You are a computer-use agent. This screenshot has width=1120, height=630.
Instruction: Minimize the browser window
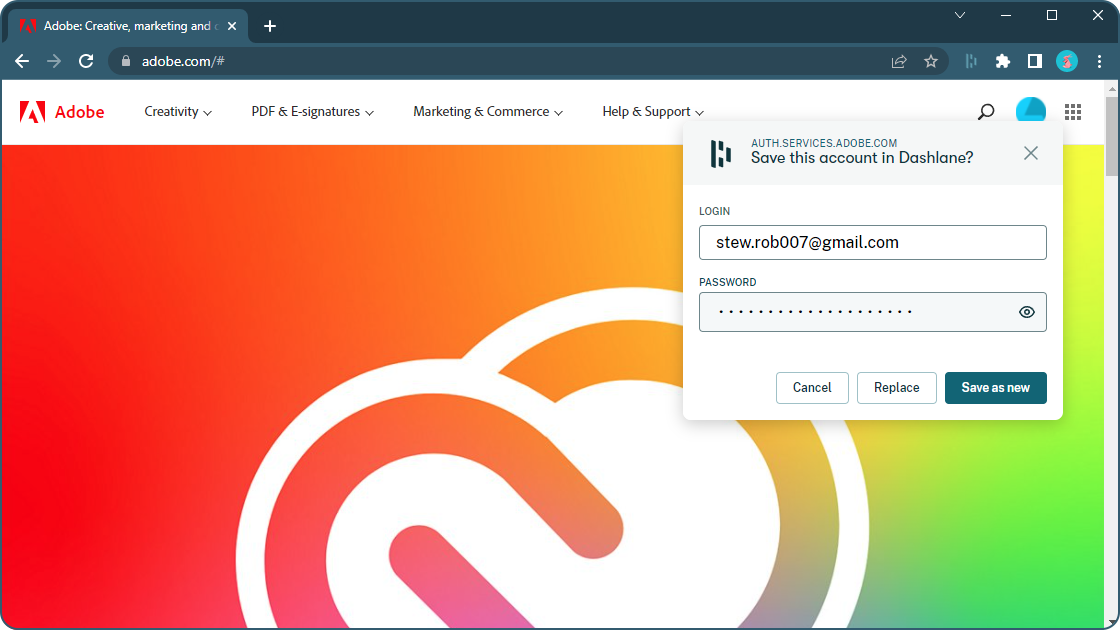1006,15
